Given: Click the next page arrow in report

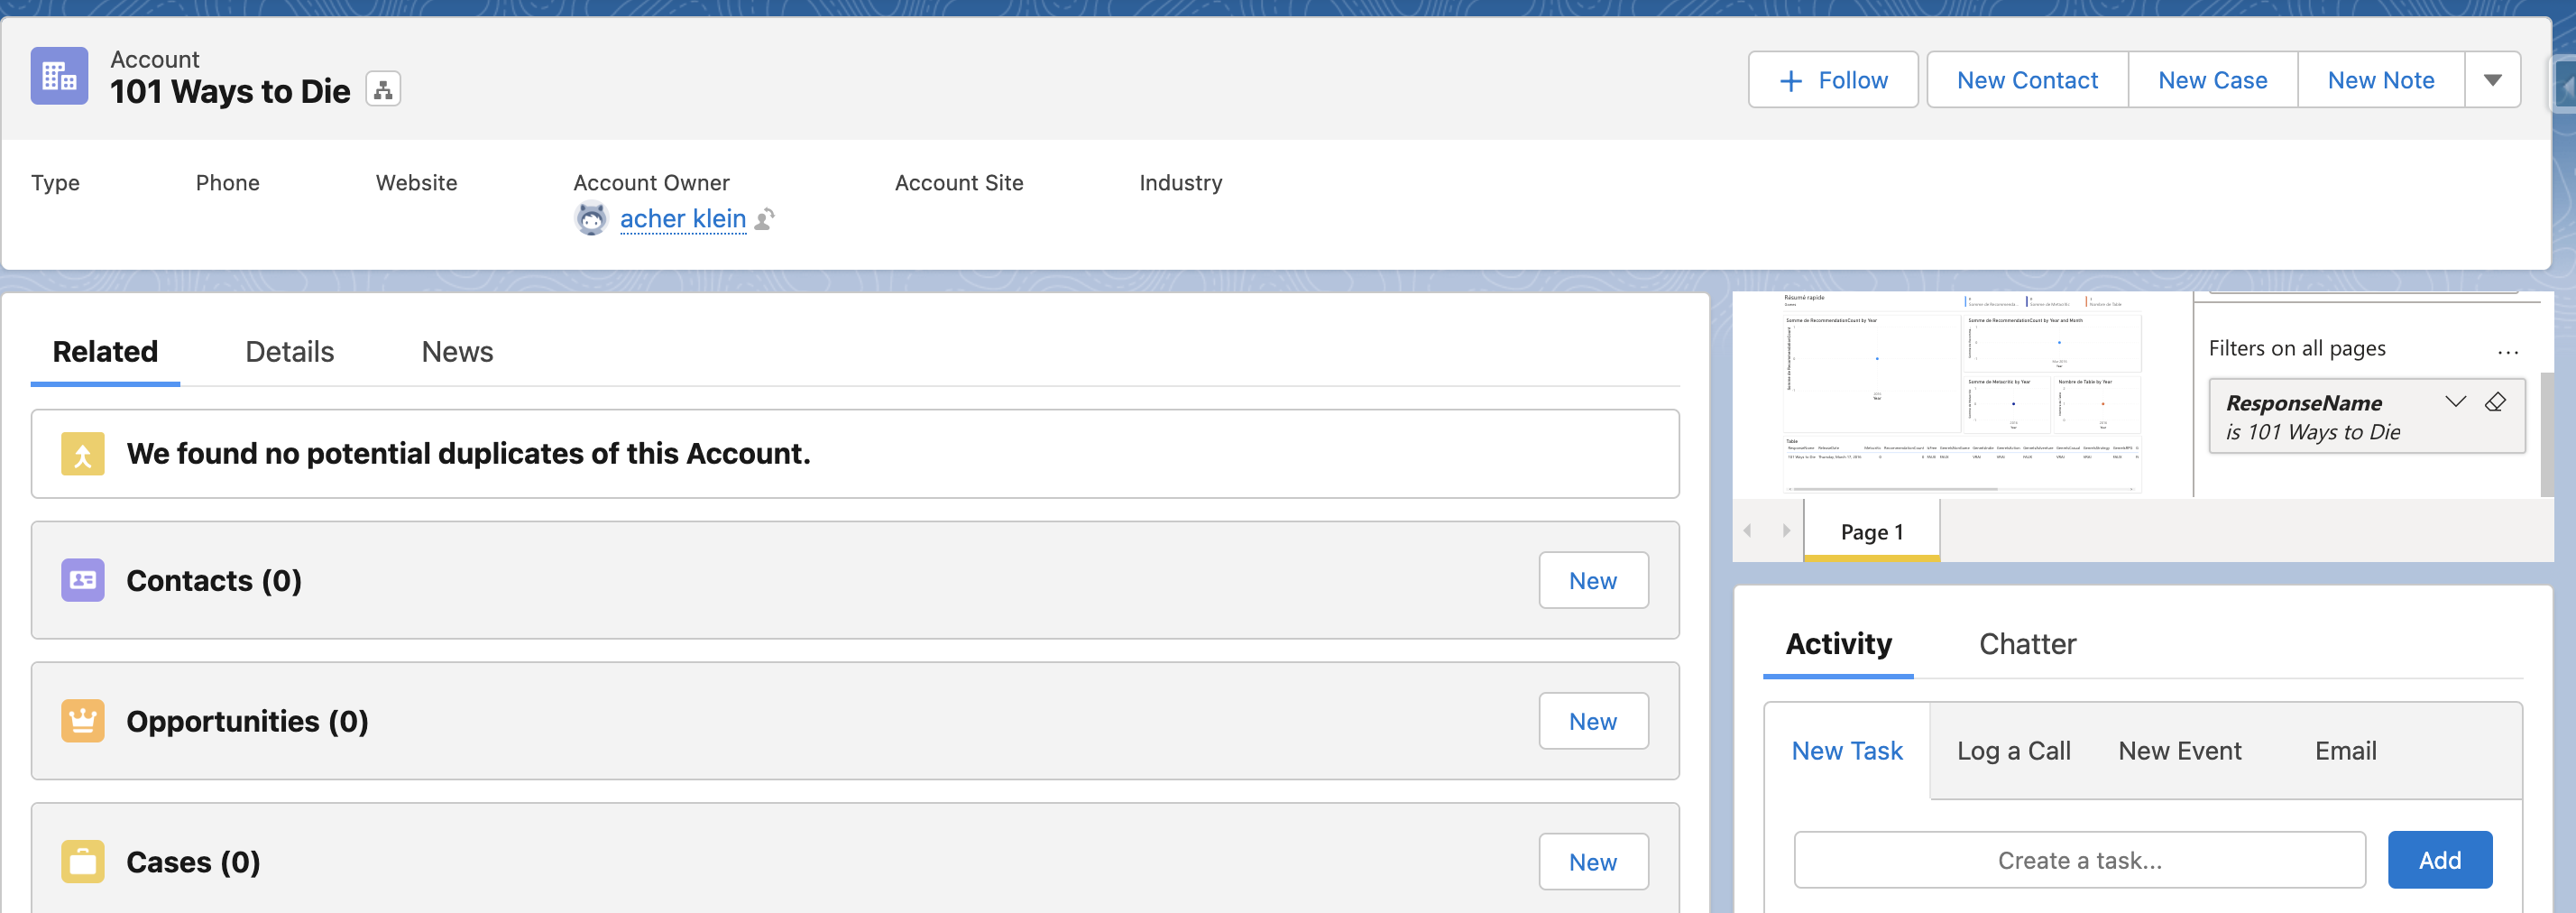Looking at the screenshot, I should click(x=1786, y=531).
